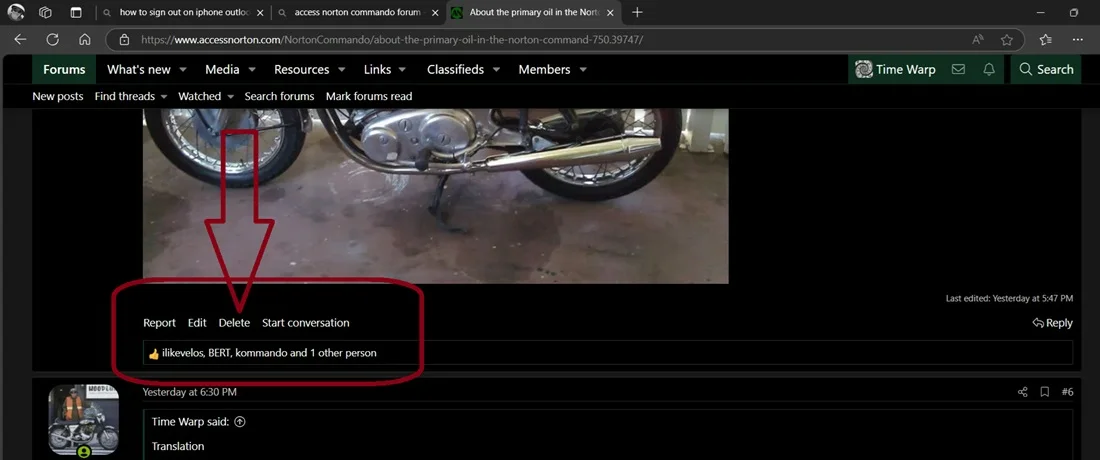Share post #6 via the share icon
This screenshot has height=460, width=1100.
(1022, 392)
